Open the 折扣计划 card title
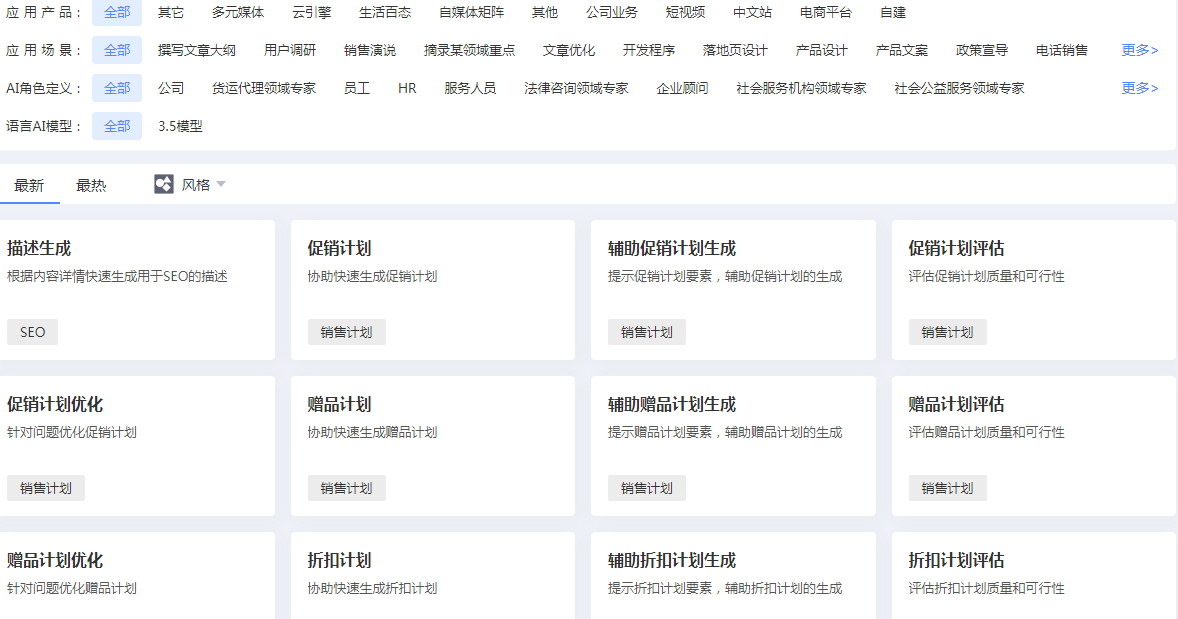This screenshot has width=1178, height=619. click(x=339, y=561)
